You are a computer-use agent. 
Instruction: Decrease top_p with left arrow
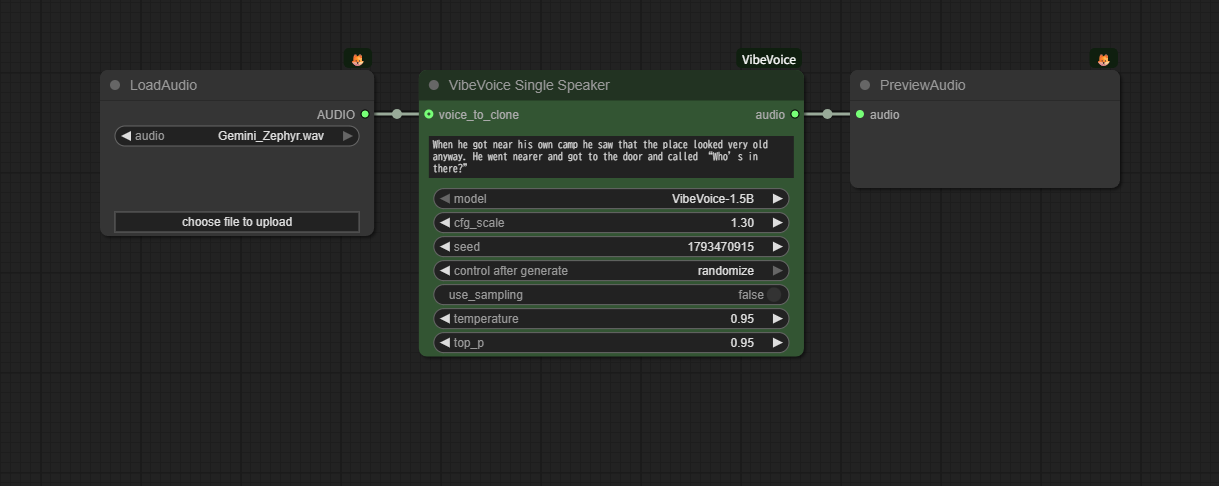tap(445, 343)
